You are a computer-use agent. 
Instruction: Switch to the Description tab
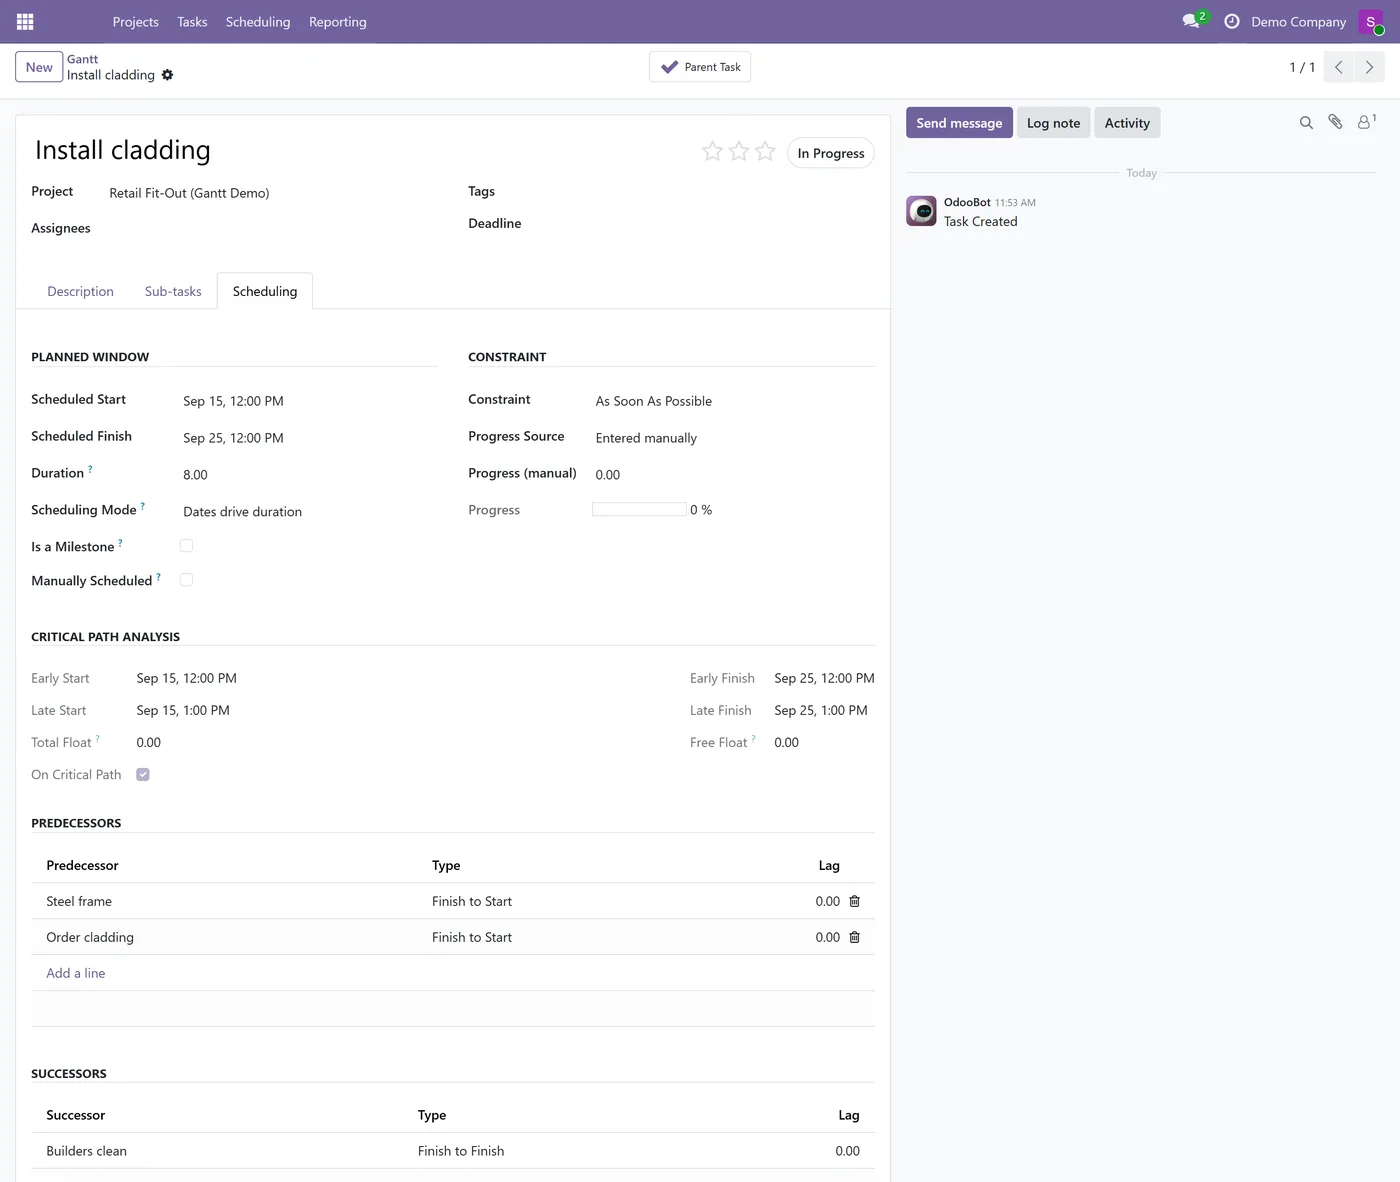(80, 291)
